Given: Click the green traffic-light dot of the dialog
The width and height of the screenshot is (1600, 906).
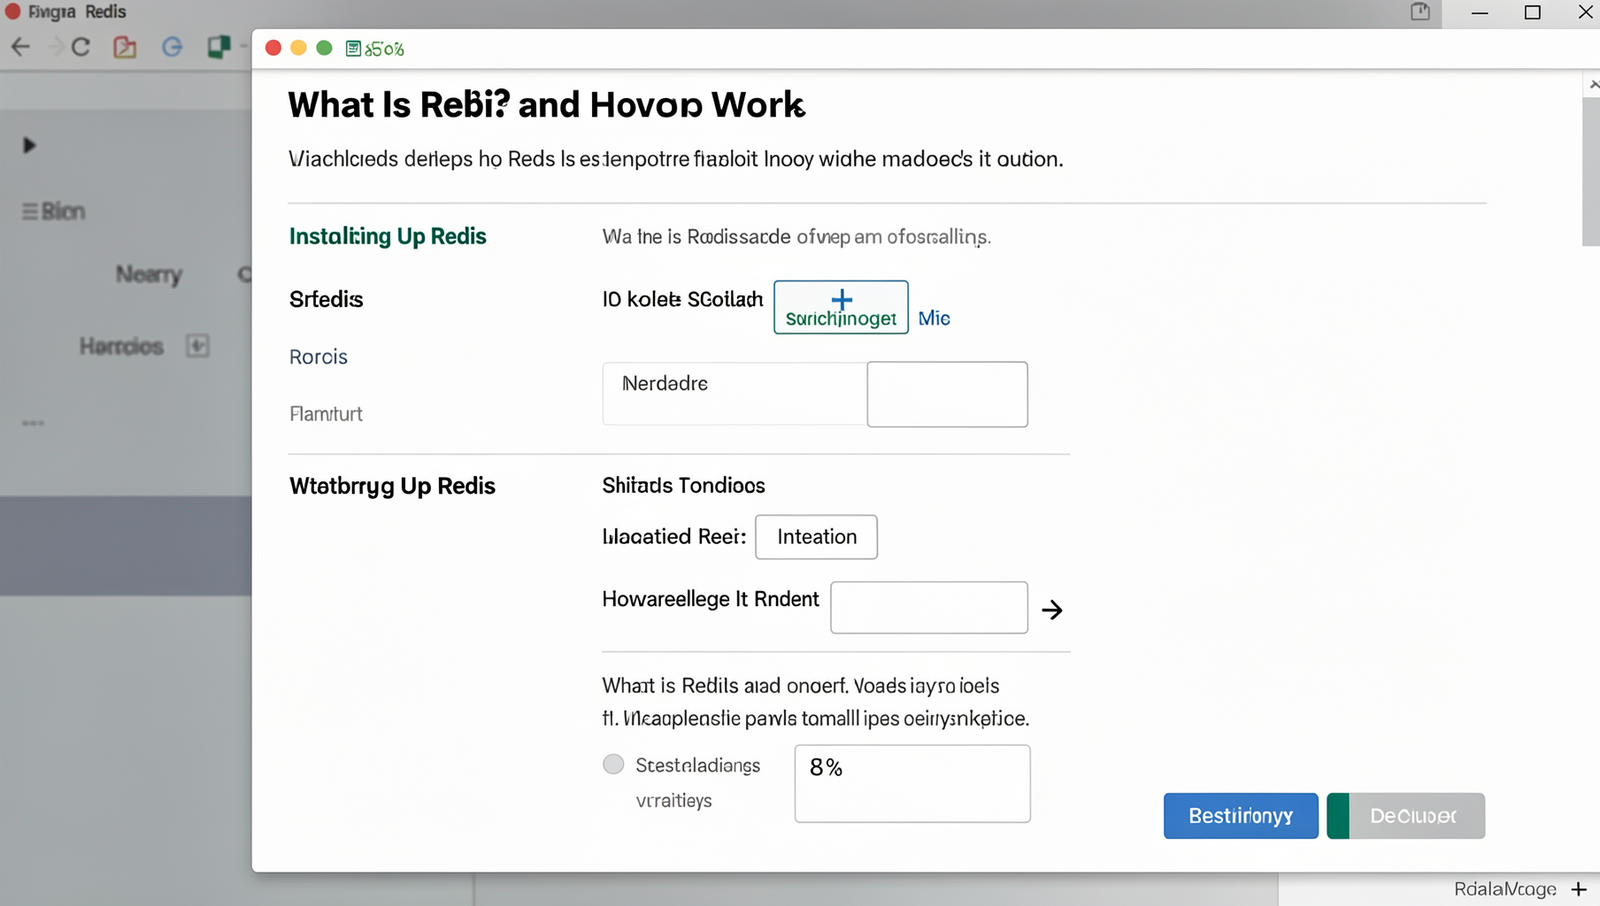Looking at the screenshot, I should 324,48.
